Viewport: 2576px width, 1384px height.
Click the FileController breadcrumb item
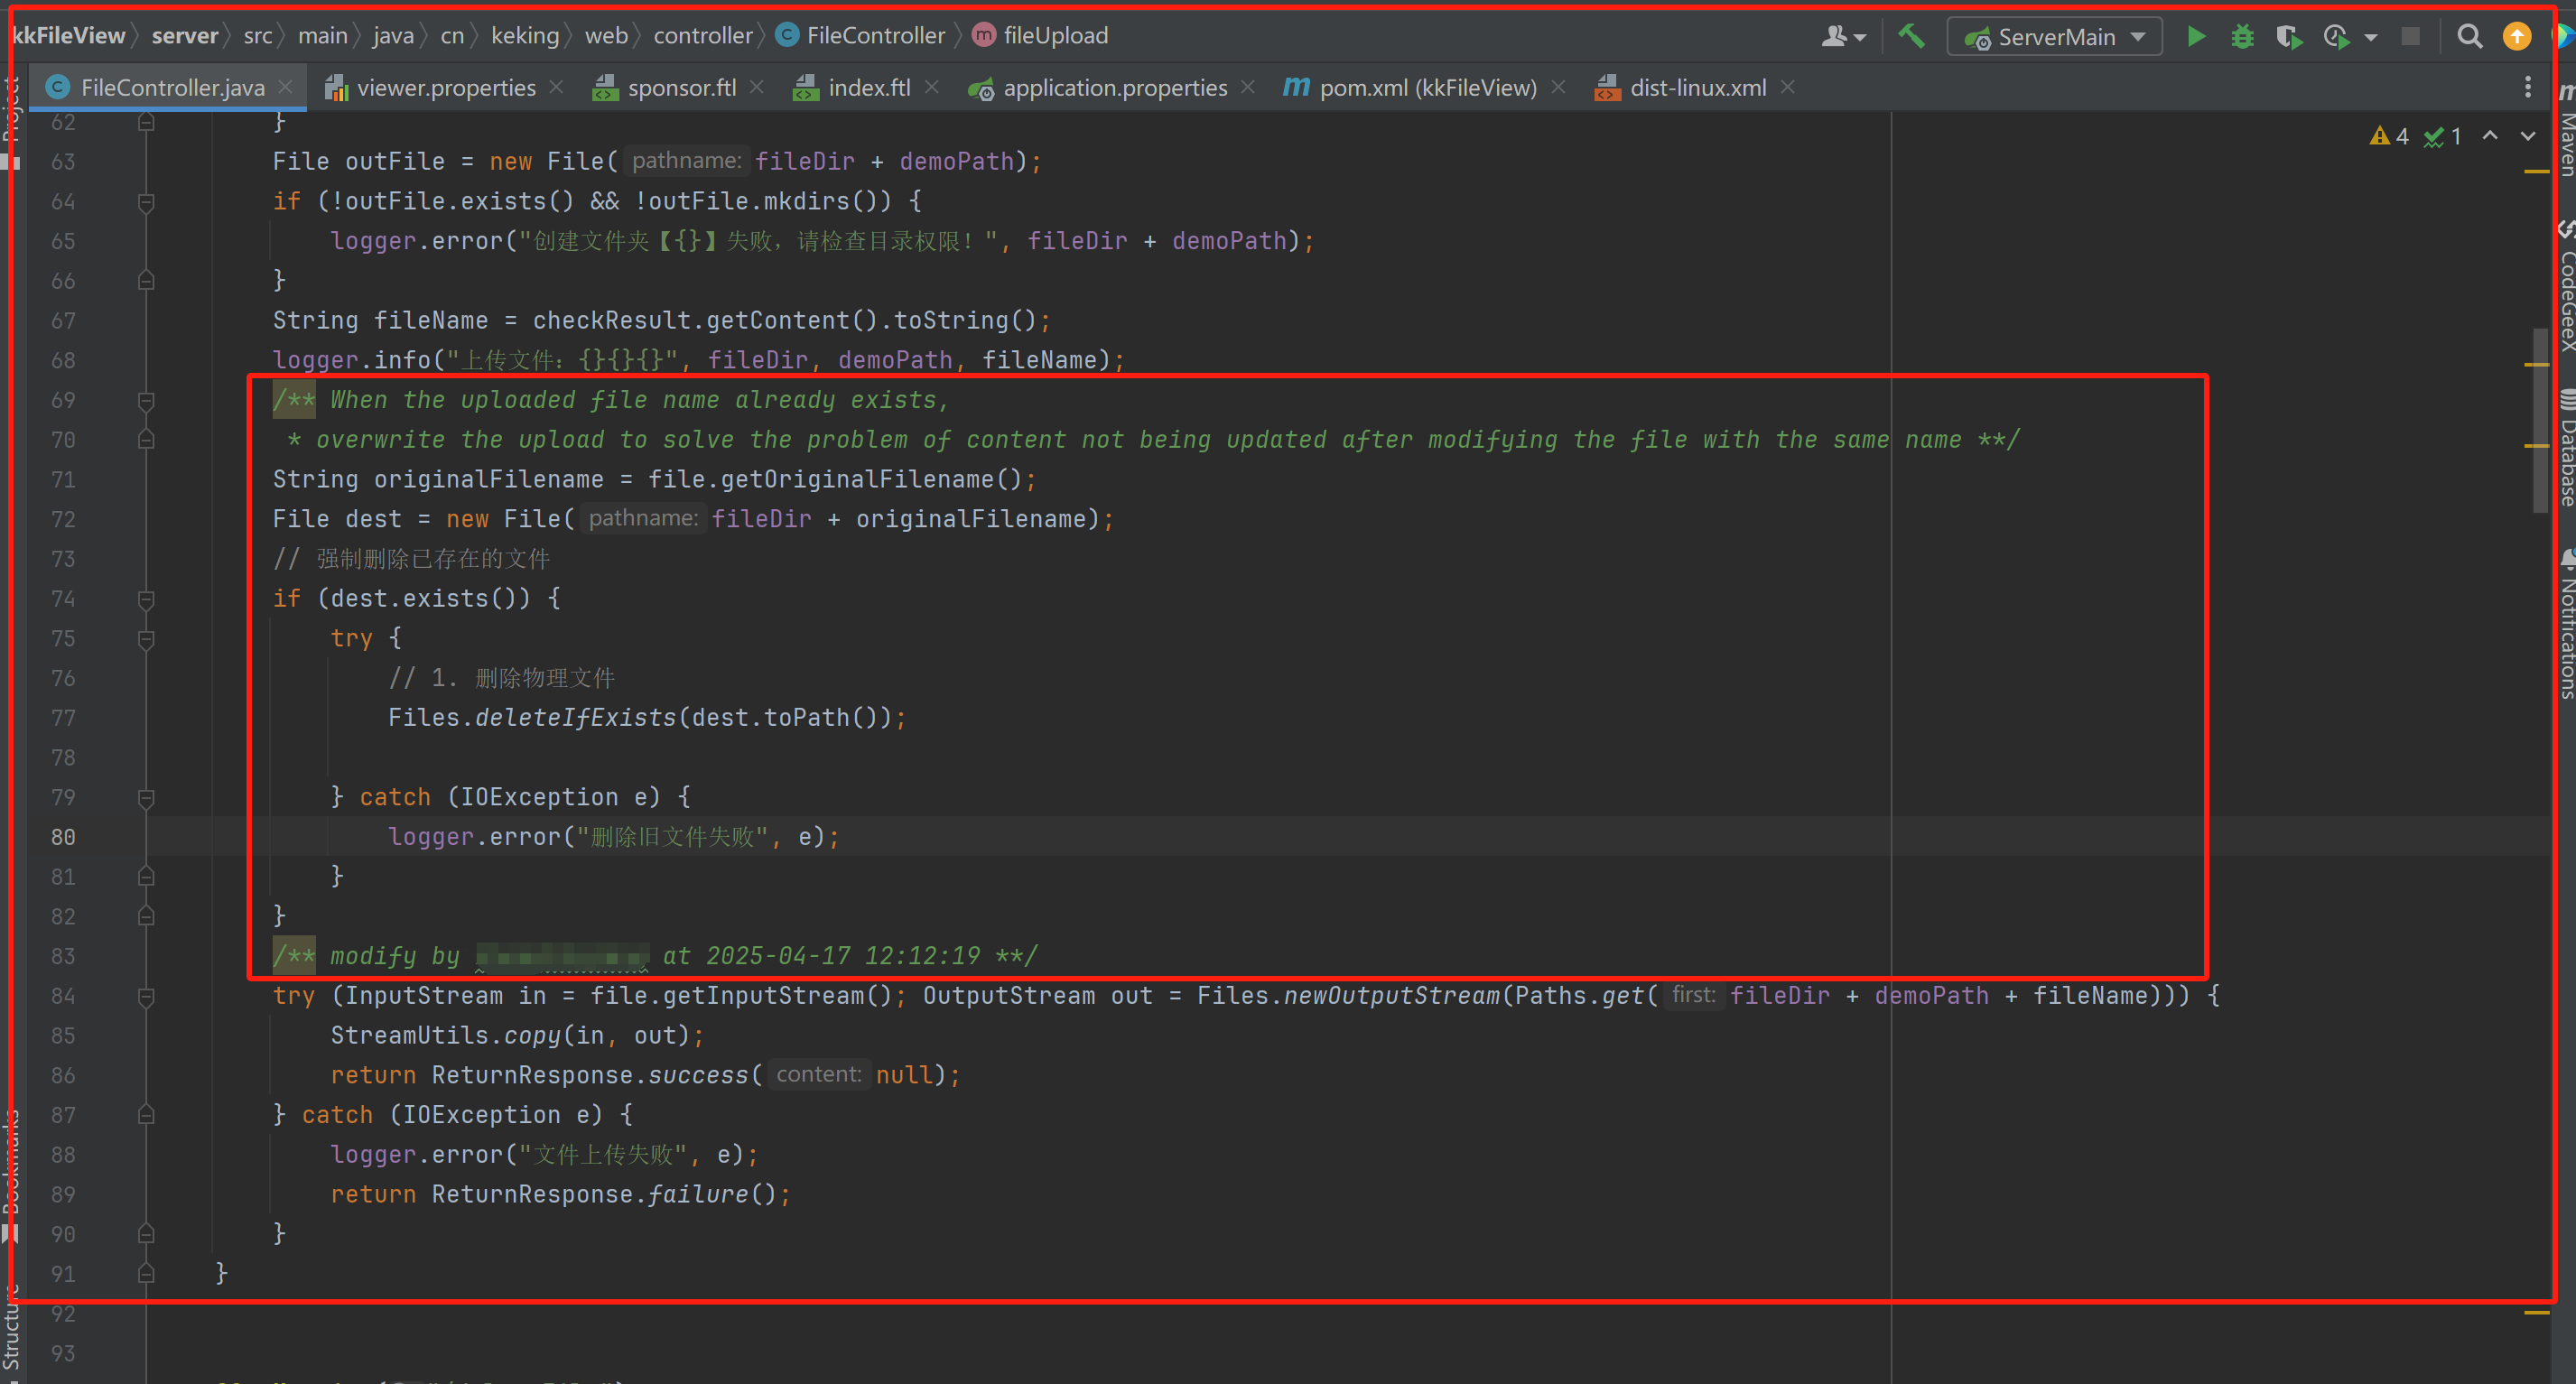(875, 36)
